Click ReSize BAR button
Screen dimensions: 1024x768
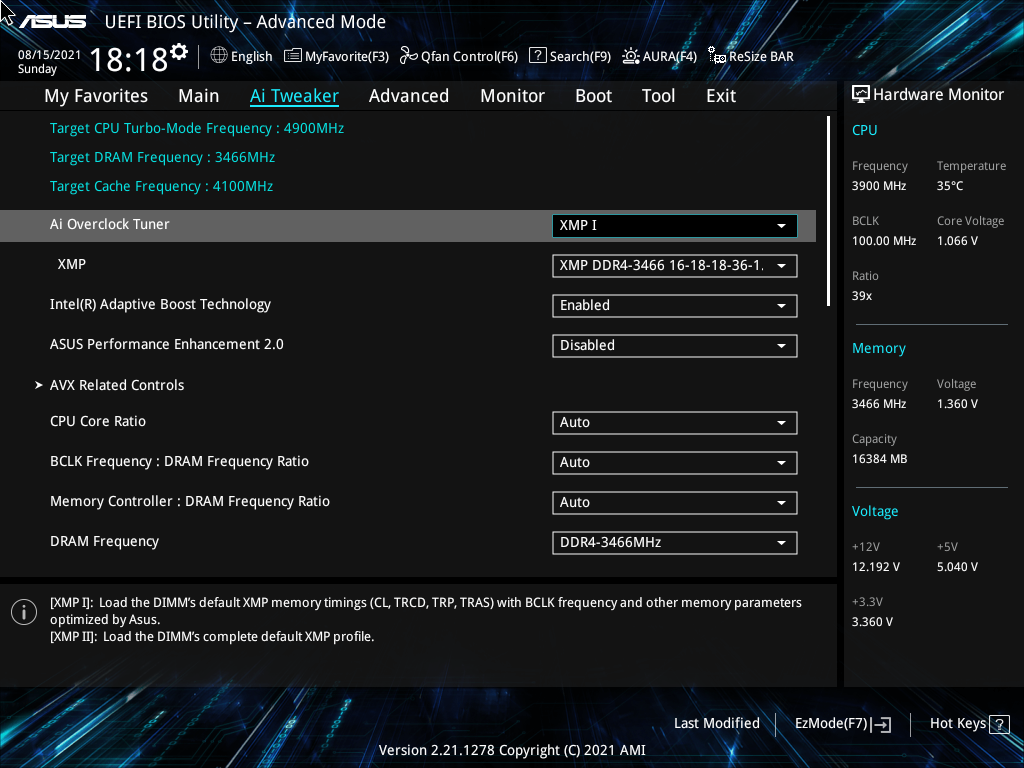[x=751, y=56]
